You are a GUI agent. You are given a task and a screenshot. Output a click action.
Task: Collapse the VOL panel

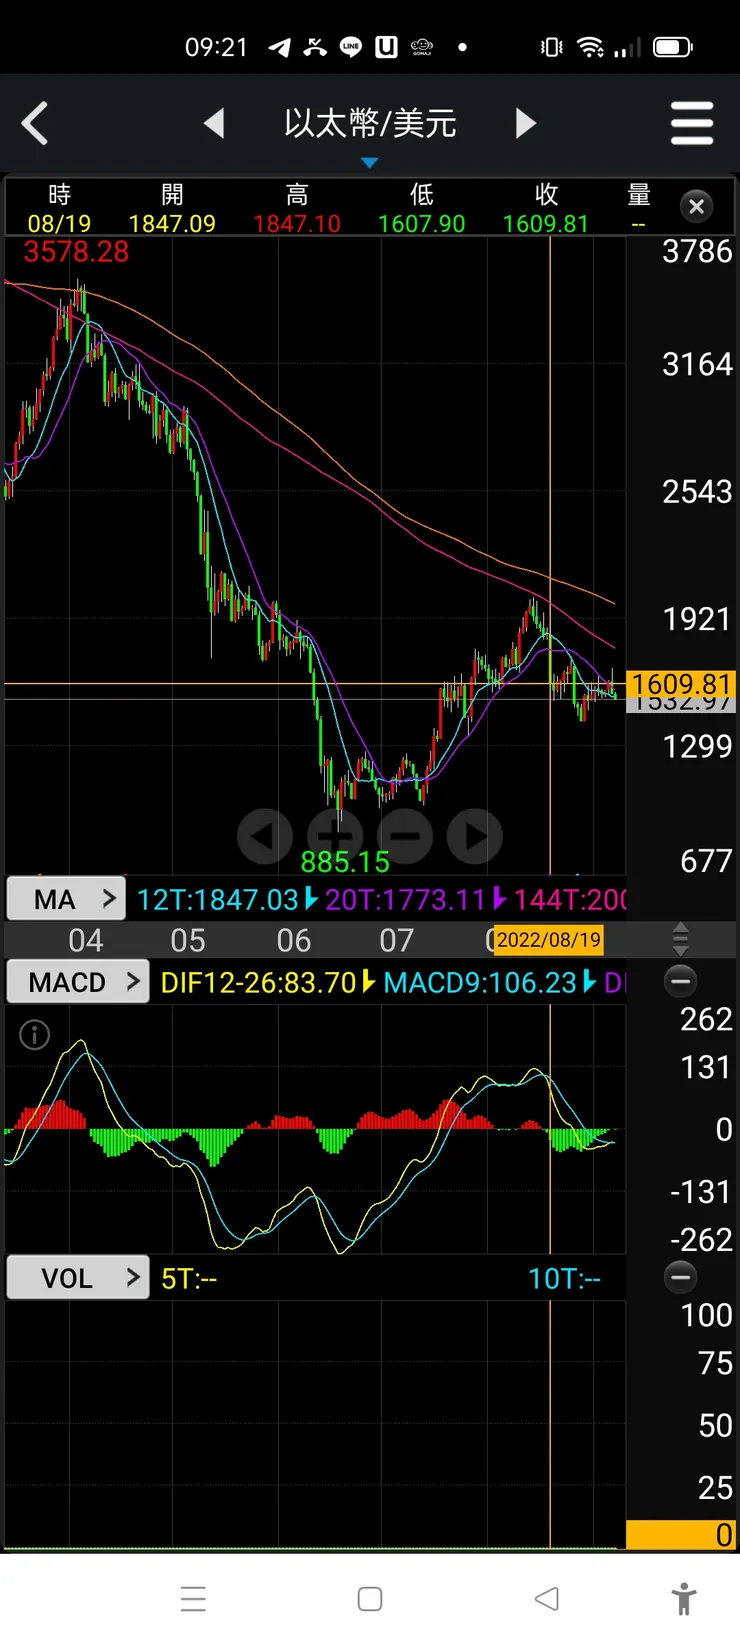point(681,1277)
